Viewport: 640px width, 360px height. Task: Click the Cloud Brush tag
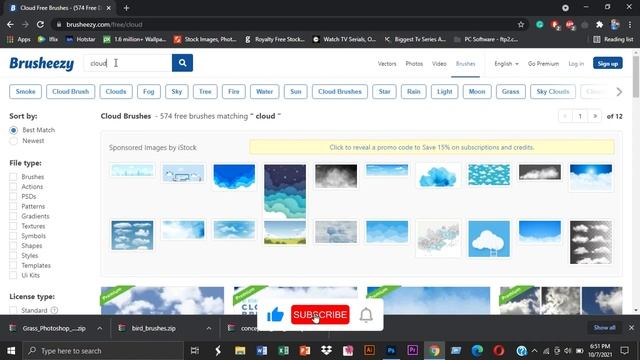[x=71, y=91]
